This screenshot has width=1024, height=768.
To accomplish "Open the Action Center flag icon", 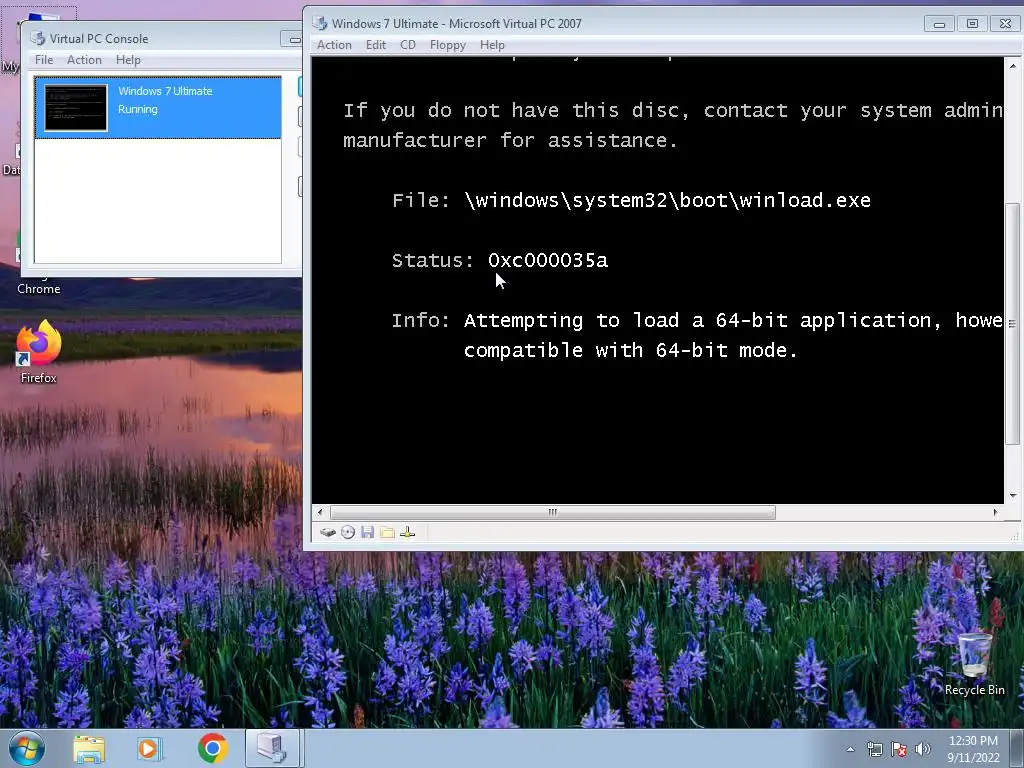I will (x=899, y=749).
